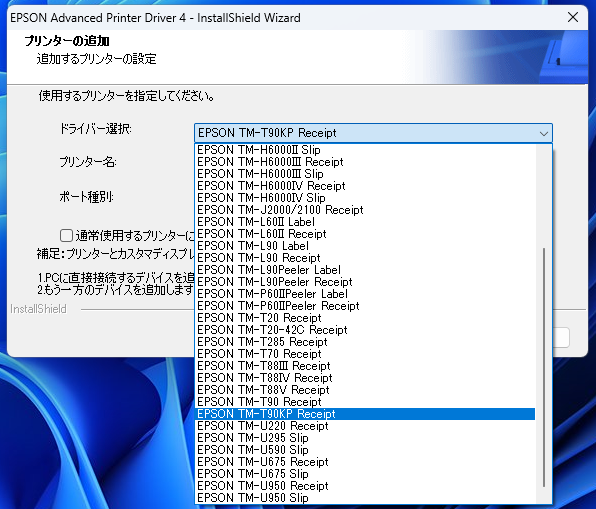Choose EPSON TM-H6000II Slip
This screenshot has width=596, height=509.
pos(365,150)
